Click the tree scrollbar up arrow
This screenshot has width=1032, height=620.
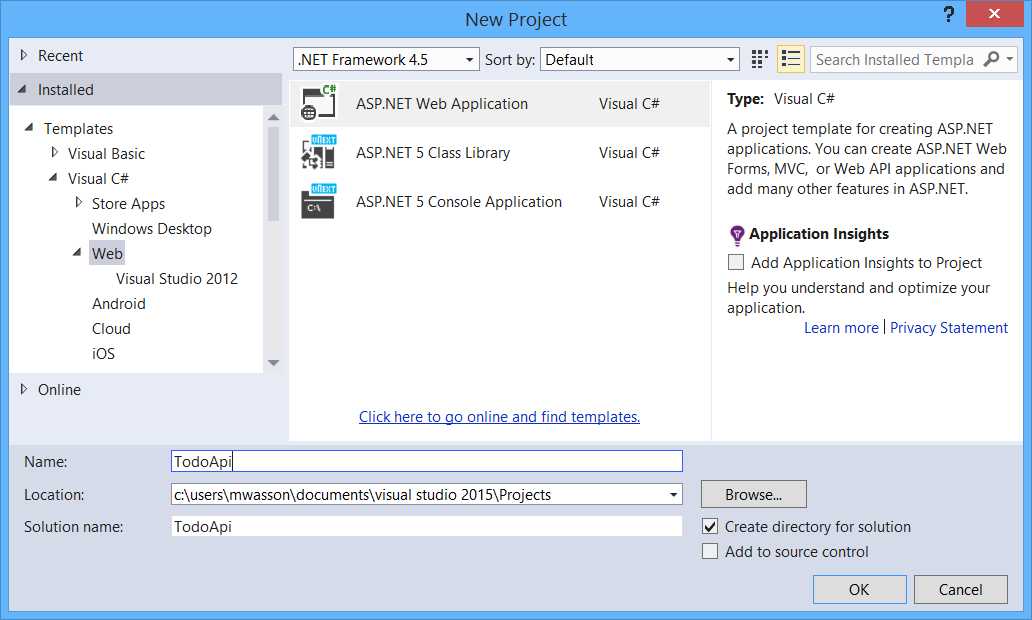[x=274, y=117]
